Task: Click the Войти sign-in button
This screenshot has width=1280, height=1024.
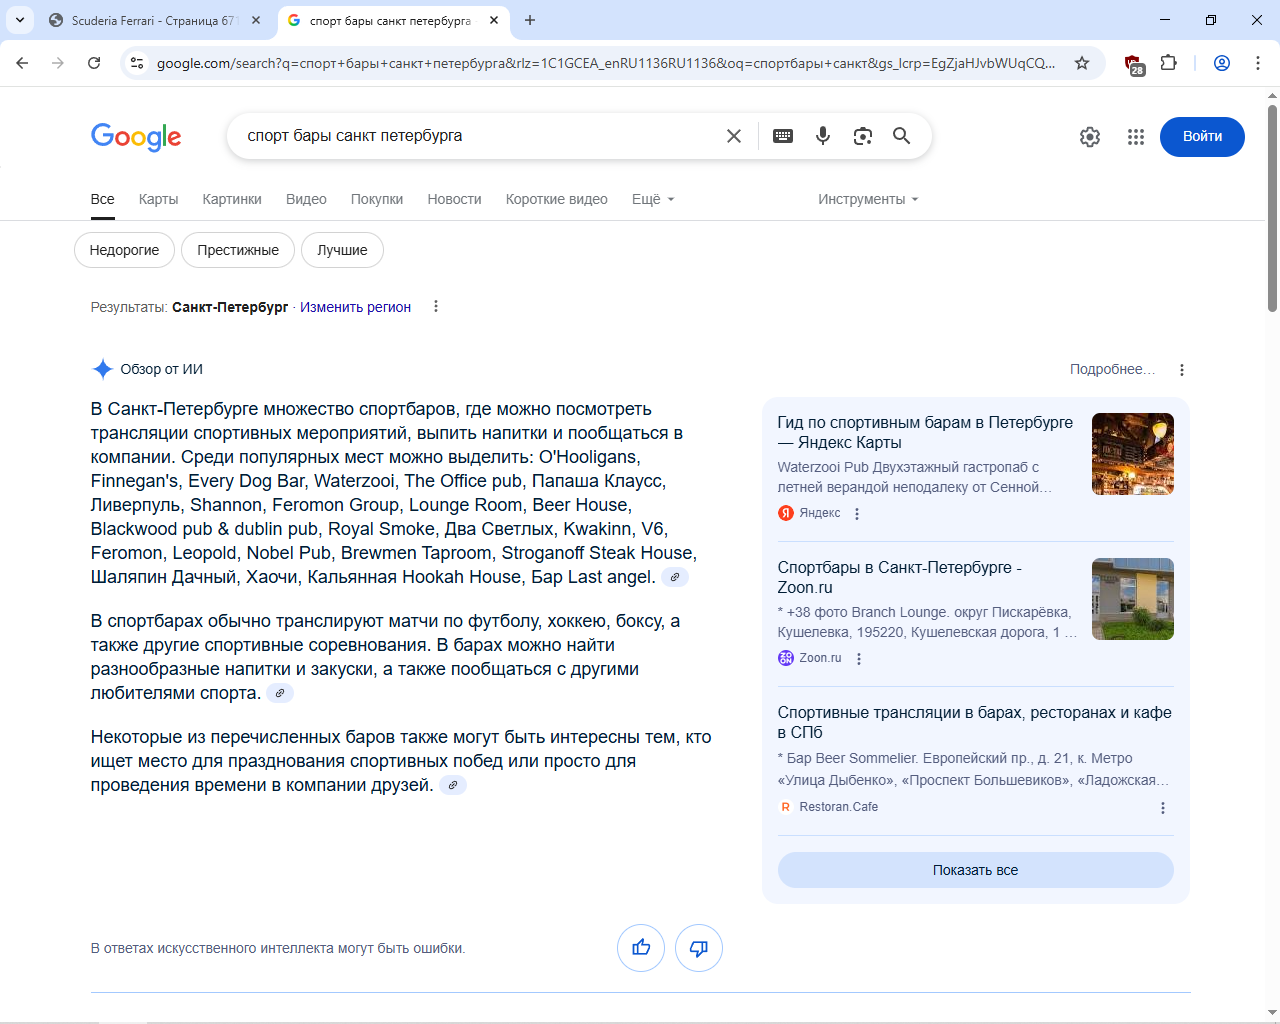Action: click(x=1202, y=137)
